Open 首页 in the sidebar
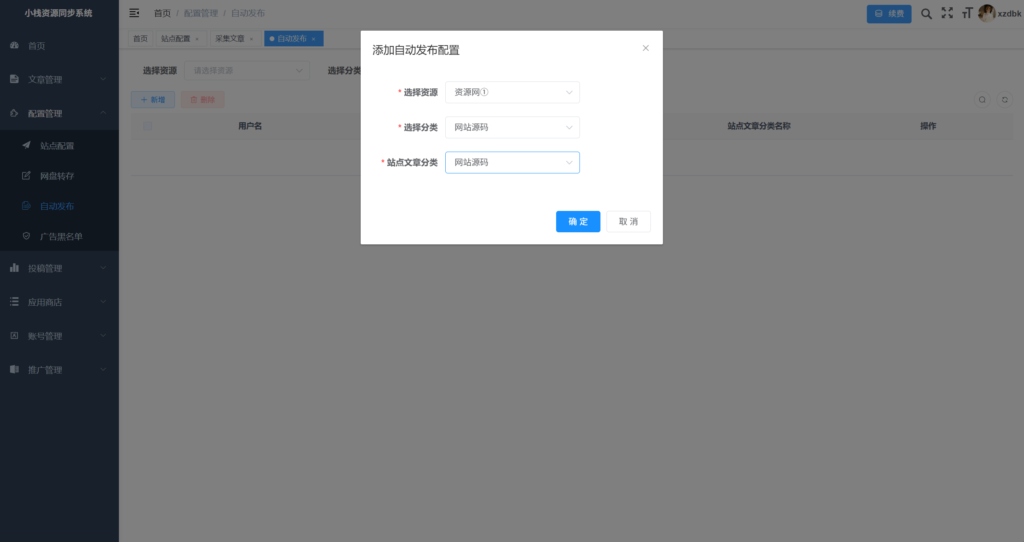The height and width of the screenshot is (542, 1024). click(59, 46)
